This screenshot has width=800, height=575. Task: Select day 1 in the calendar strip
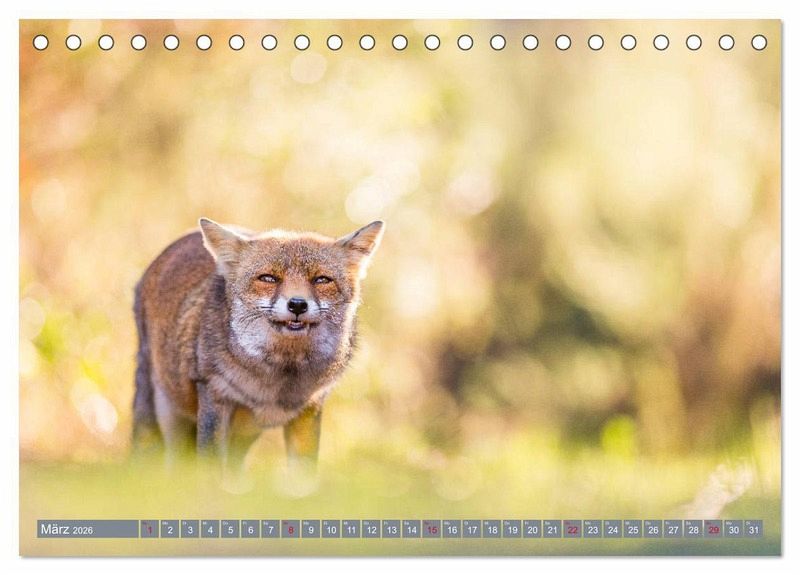pyautogui.click(x=149, y=529)
